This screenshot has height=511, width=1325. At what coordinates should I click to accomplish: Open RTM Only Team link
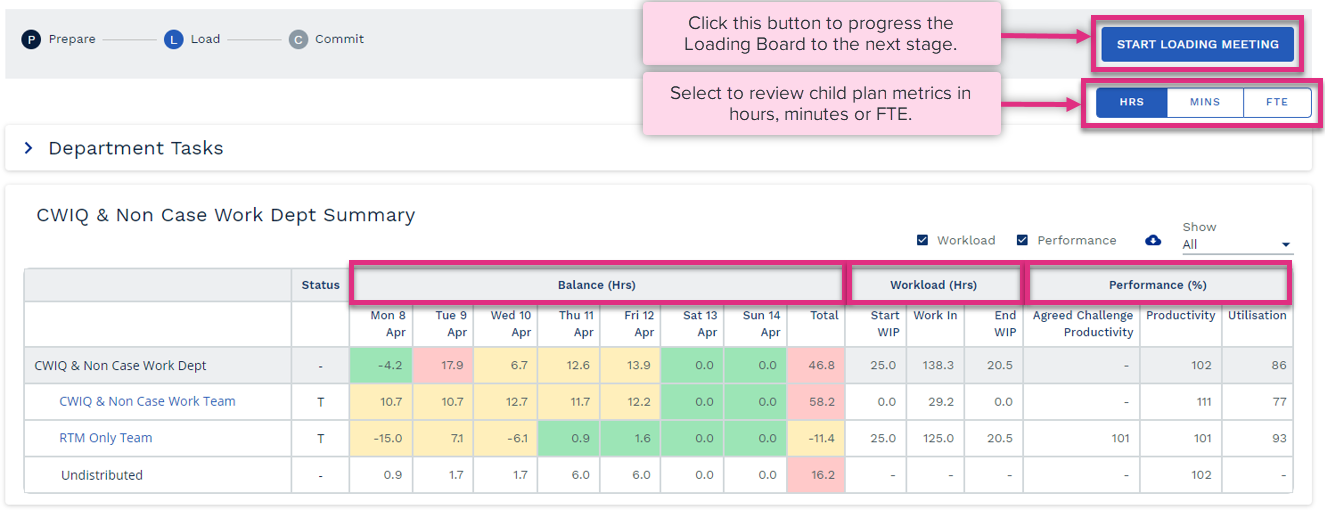click(106, 438)
